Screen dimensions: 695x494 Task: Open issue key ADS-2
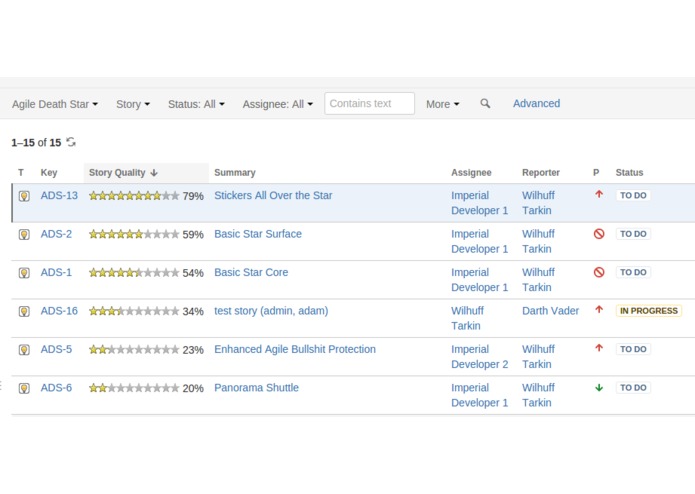(56, 234)
